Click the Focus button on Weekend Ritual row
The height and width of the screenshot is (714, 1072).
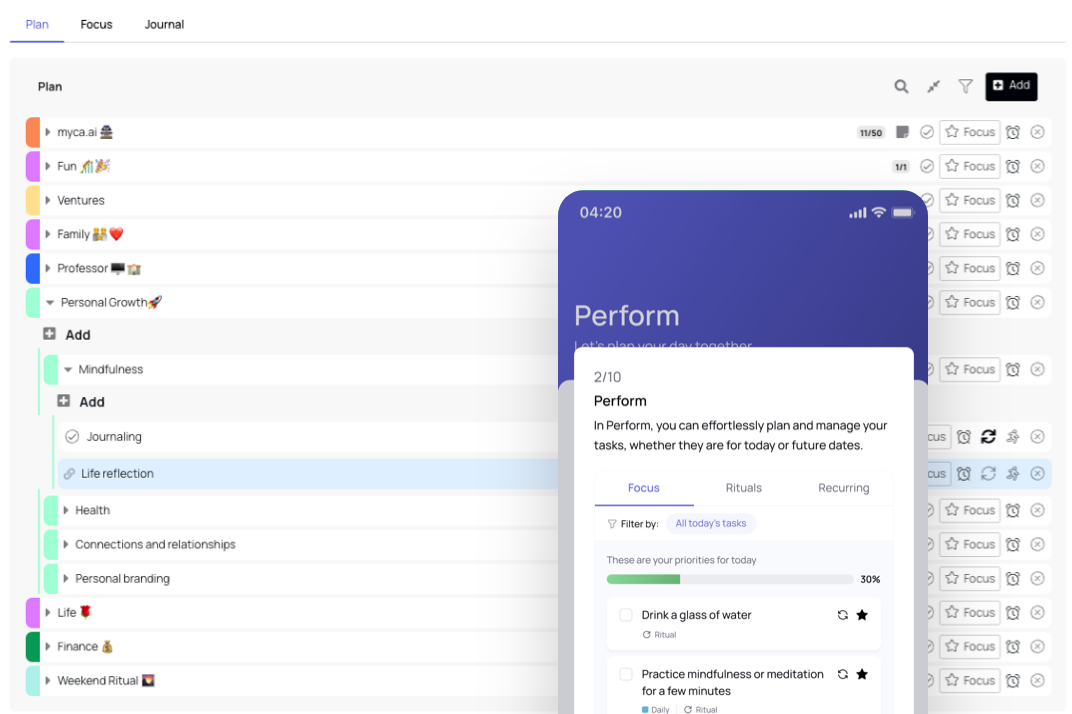[x=970, y=680]
